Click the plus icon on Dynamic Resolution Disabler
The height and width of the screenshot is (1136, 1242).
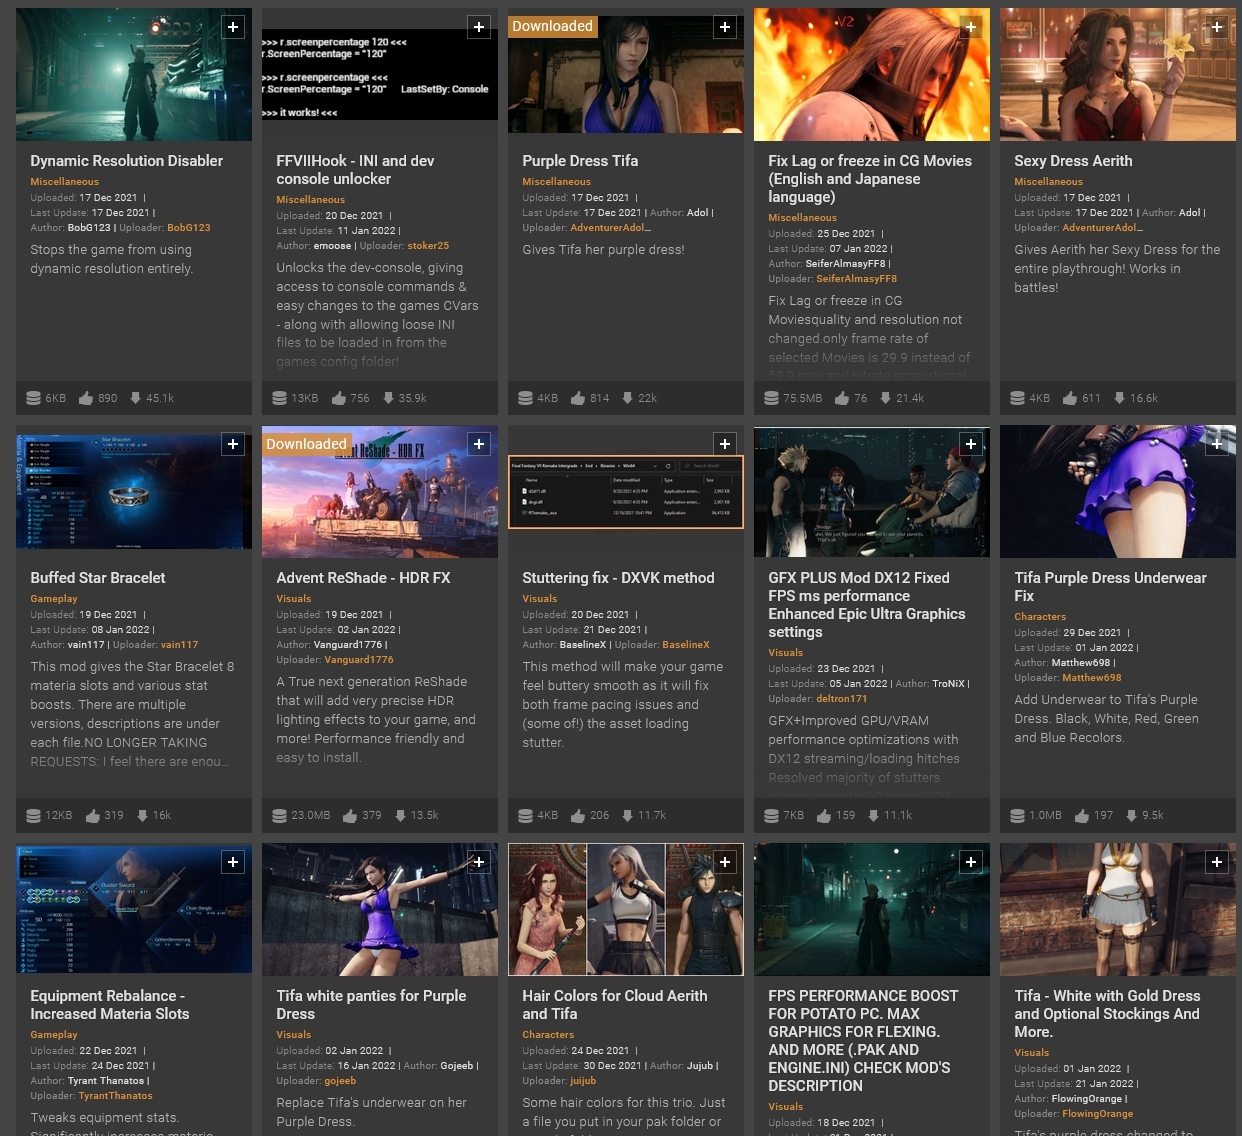click(233, 27)
